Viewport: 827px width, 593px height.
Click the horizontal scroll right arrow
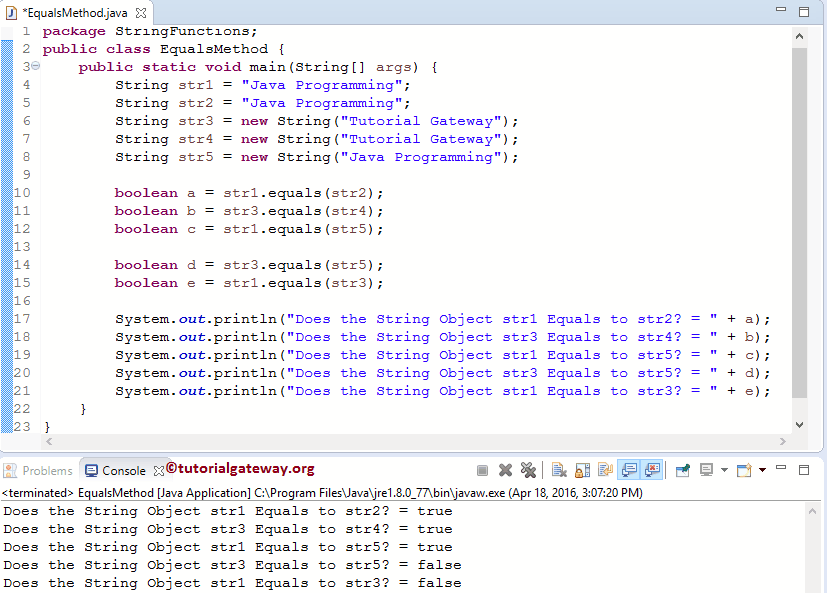(x=782, y=442)
